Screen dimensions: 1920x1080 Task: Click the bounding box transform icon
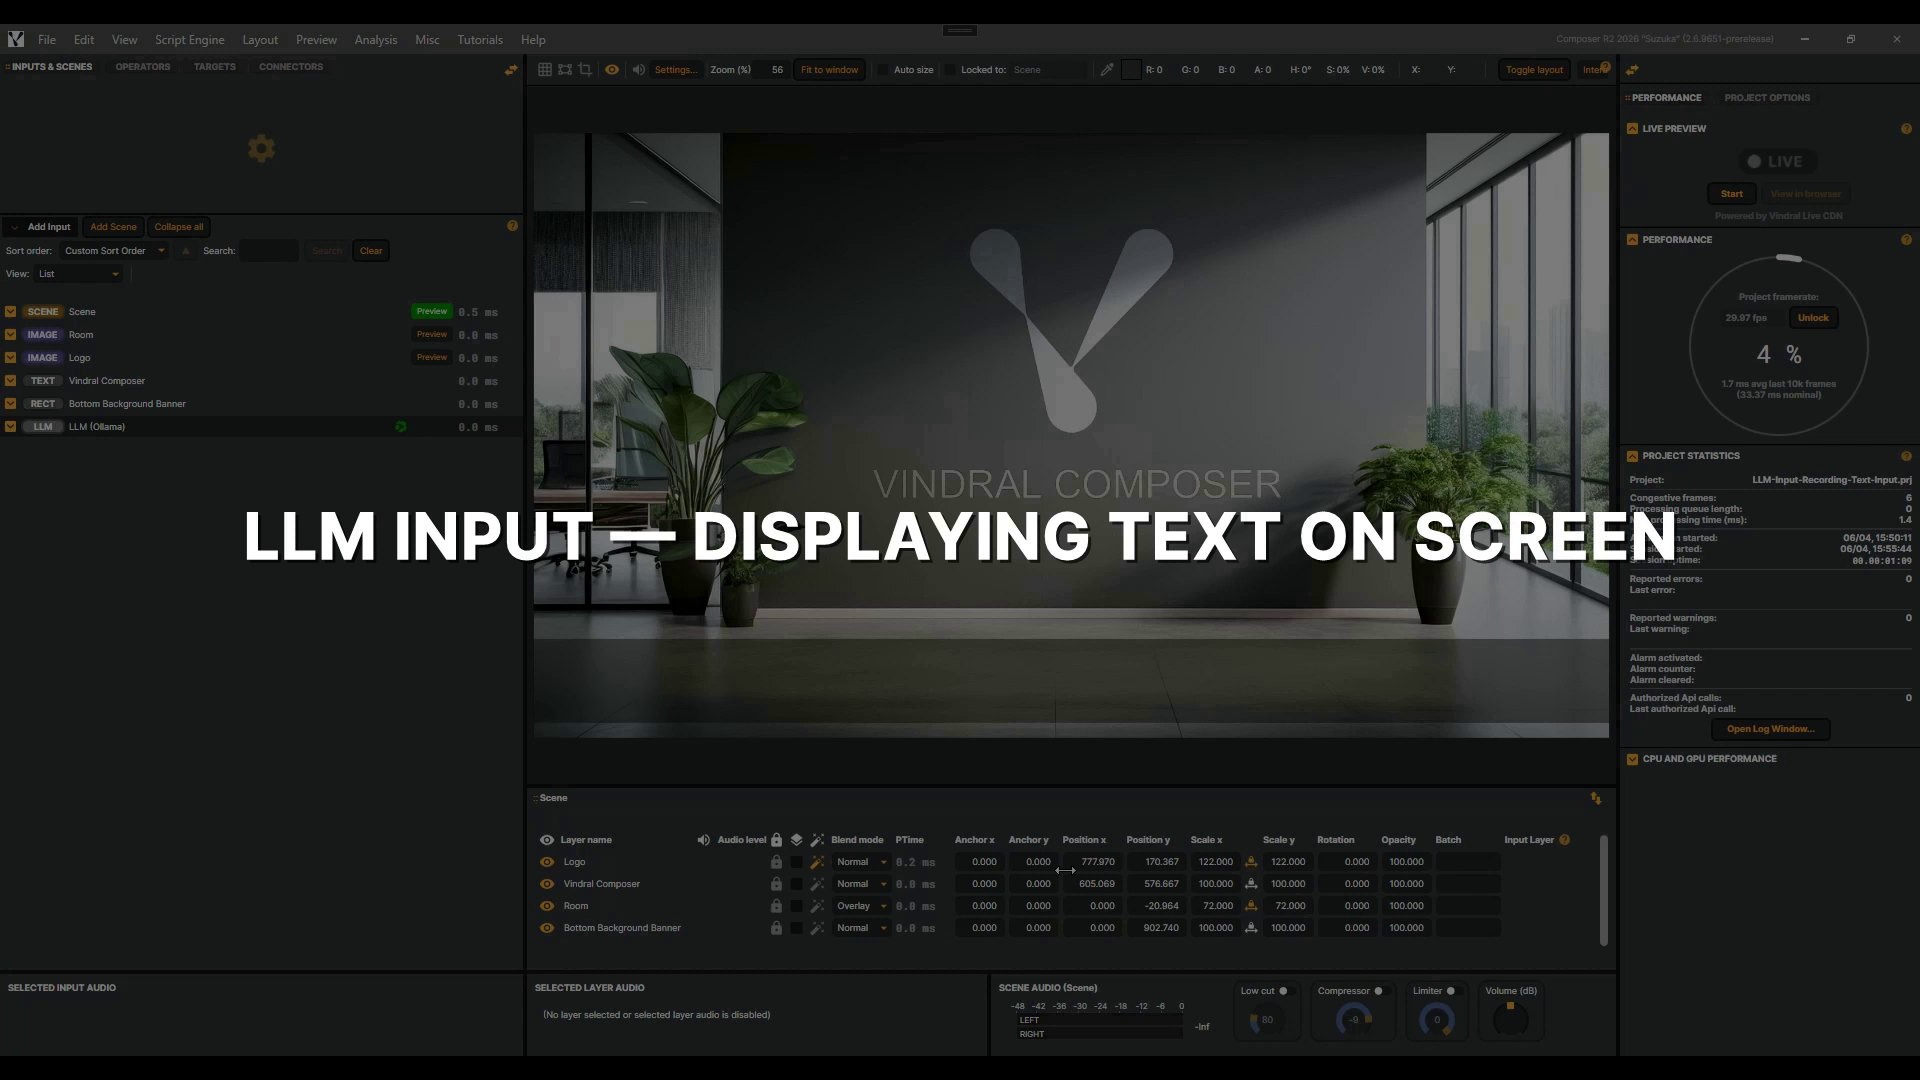tap(565, 70)
